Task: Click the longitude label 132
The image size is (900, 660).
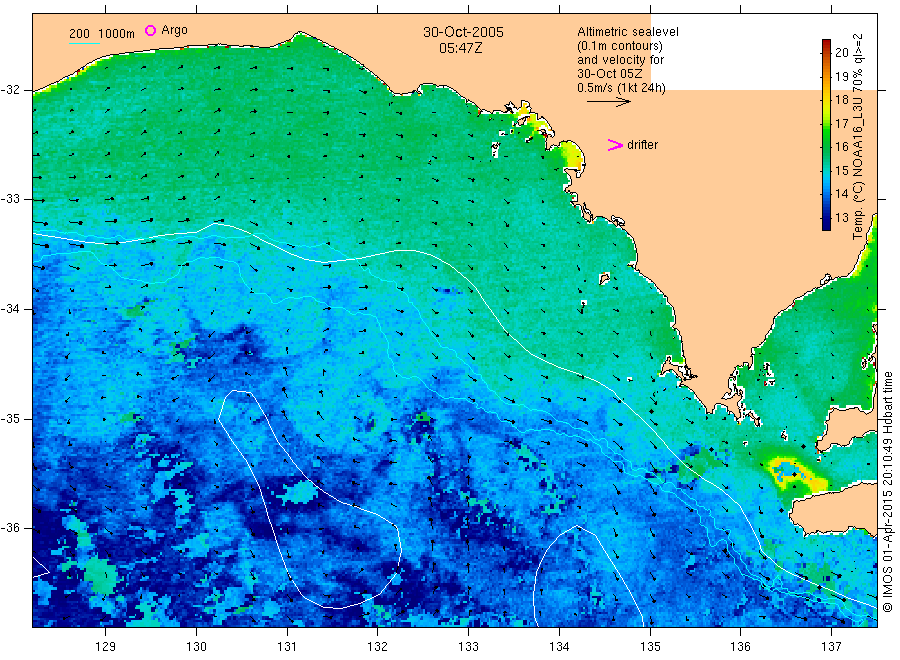Action: (378, 646)
